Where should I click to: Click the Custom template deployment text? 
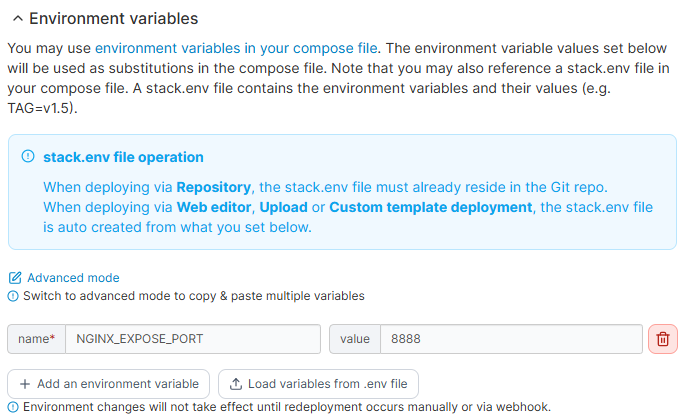(430, 207)
